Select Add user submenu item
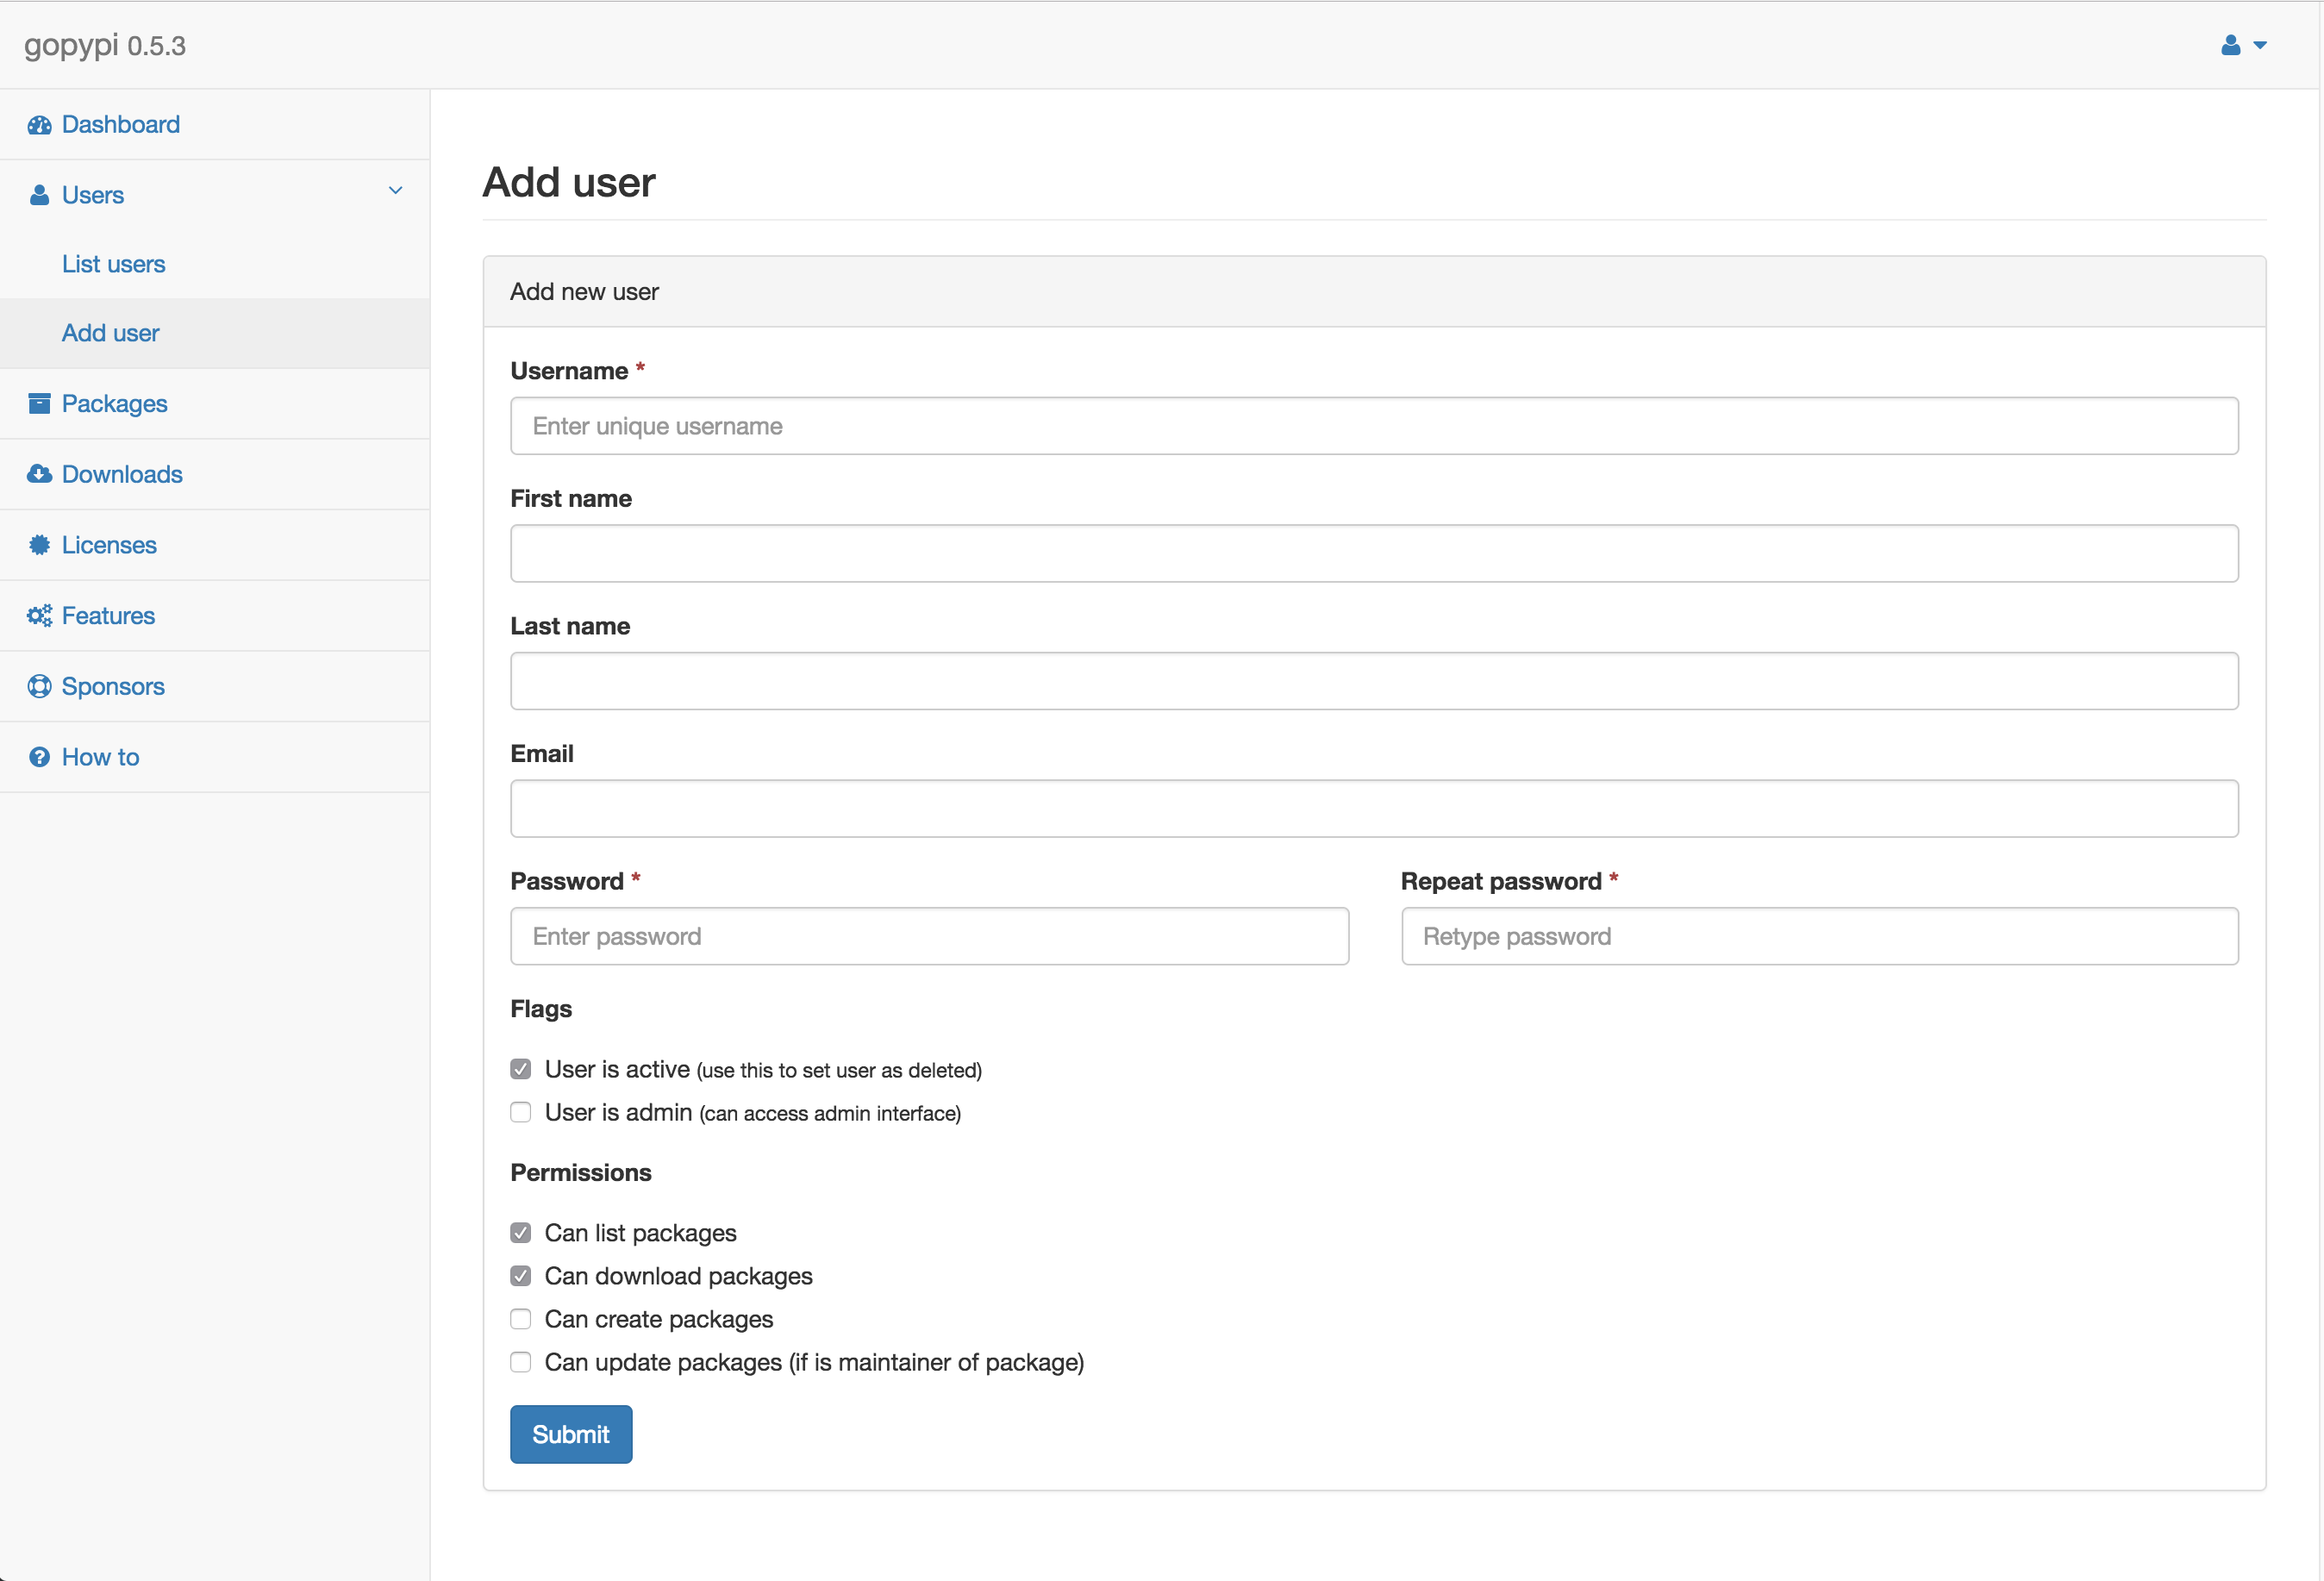 215,333
